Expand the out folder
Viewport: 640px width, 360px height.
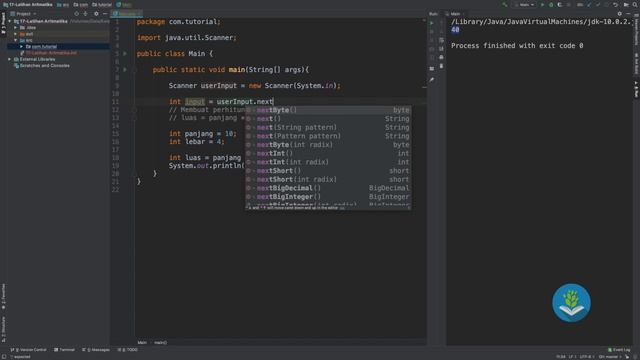coord(16,34)
